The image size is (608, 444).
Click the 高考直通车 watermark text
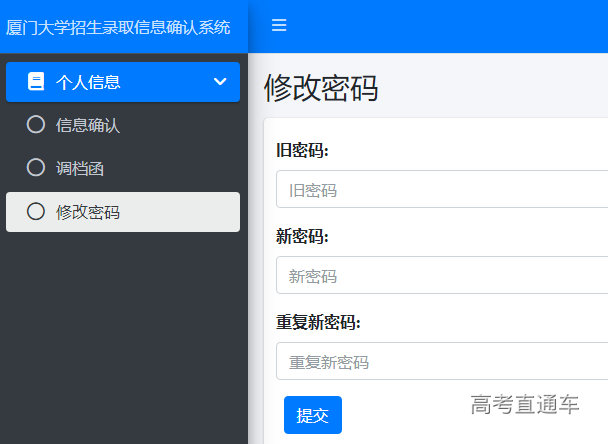(x=525, y=405)
